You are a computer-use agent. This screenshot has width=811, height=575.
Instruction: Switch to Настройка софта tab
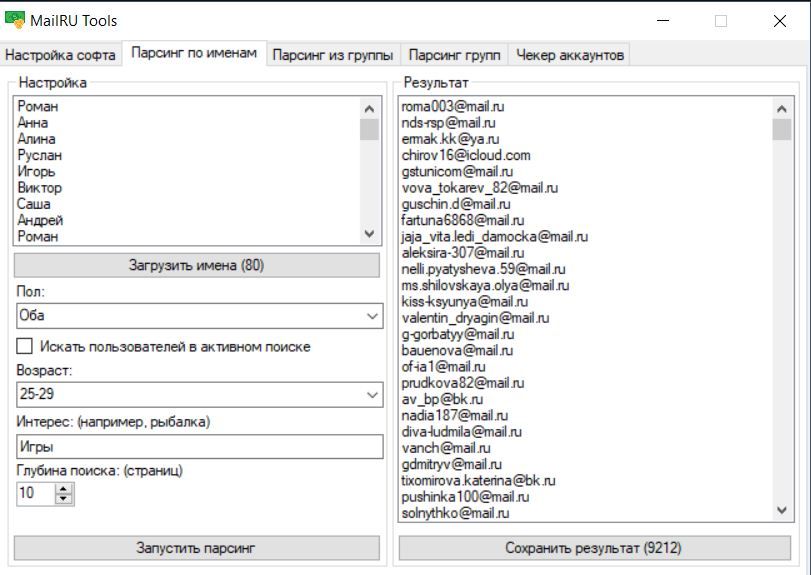[x=61, y=55]
